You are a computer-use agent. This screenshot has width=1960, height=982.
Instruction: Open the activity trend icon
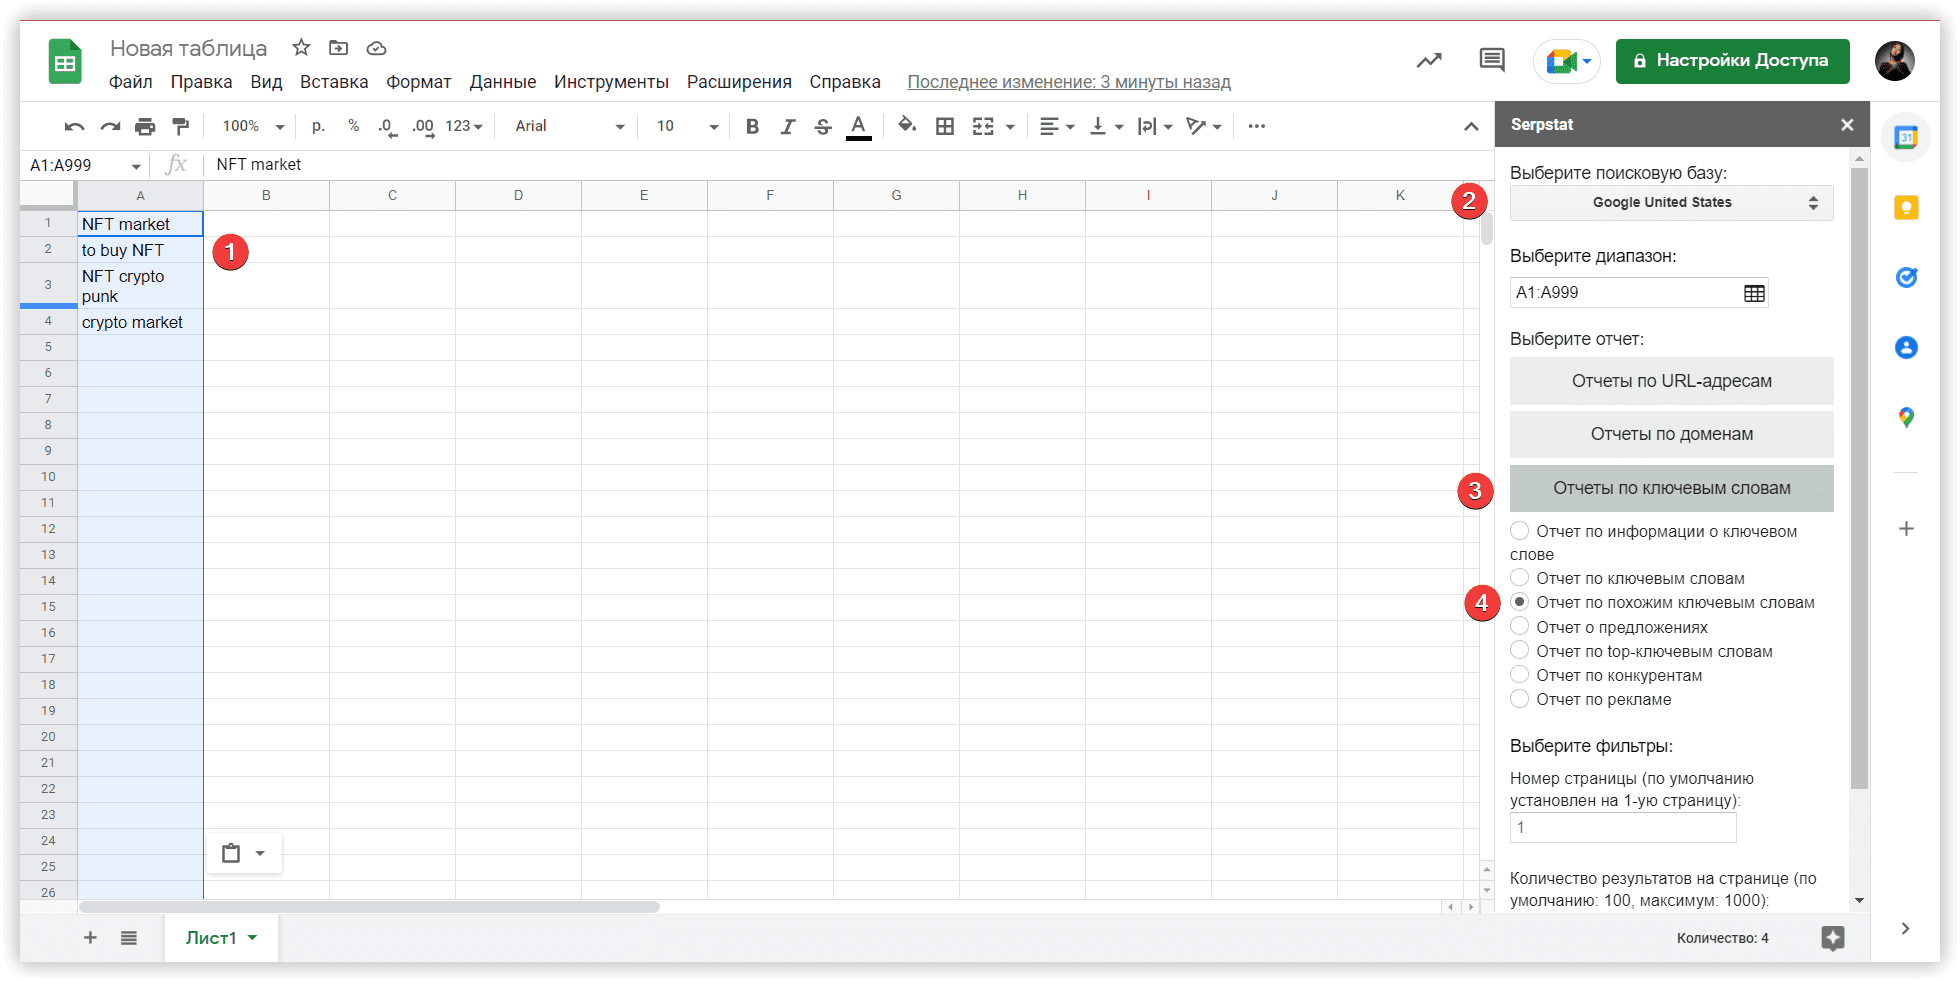(1429, 61)
